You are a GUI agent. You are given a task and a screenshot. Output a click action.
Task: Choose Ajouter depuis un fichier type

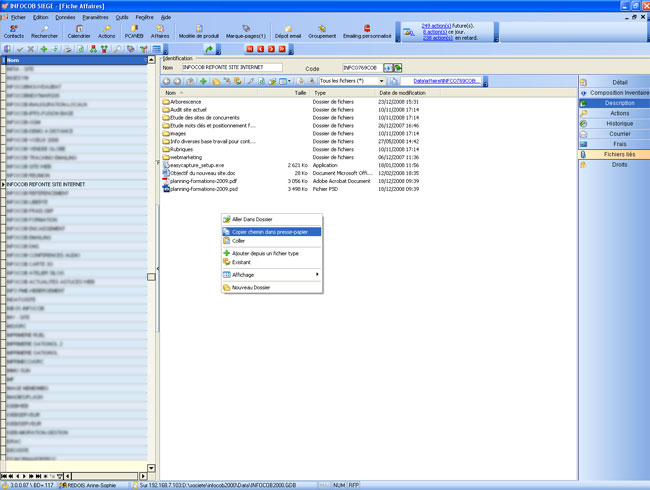(x=272, y=253)
